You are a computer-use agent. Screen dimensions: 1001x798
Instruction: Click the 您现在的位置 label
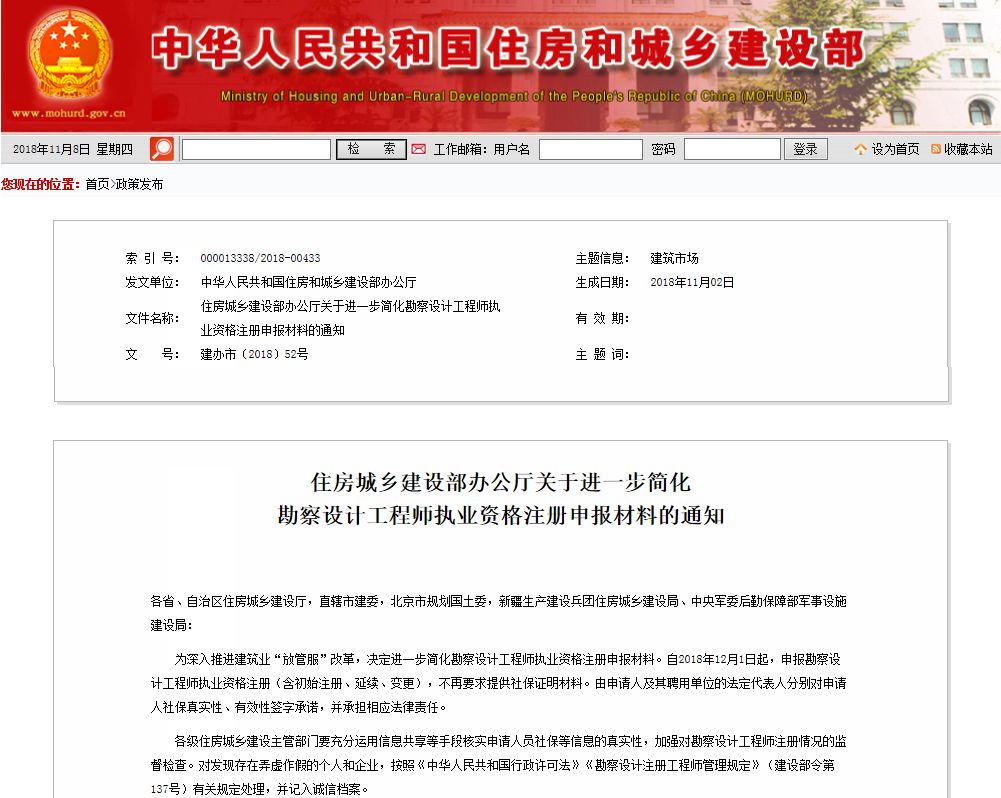click(x=41, y=184)
